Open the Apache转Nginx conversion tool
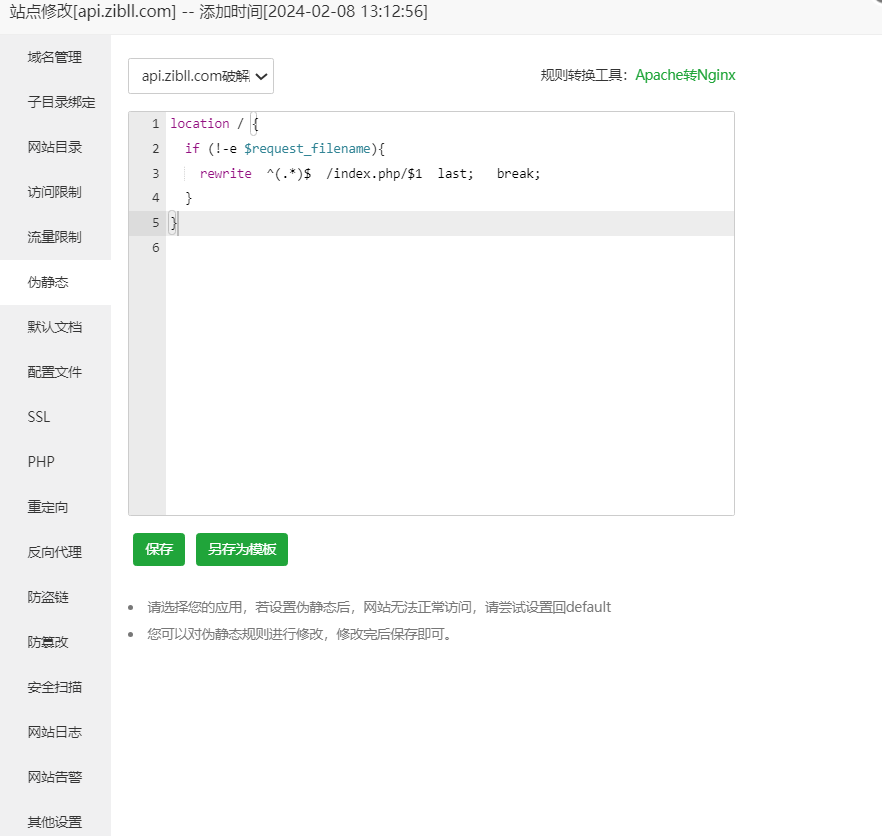 point(685,75)
